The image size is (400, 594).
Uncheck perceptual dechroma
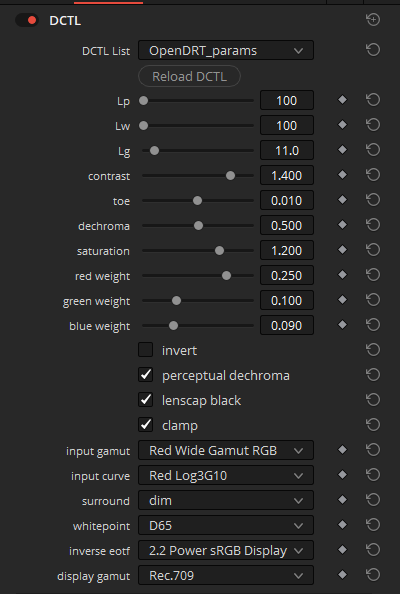[x=145, y=375]
